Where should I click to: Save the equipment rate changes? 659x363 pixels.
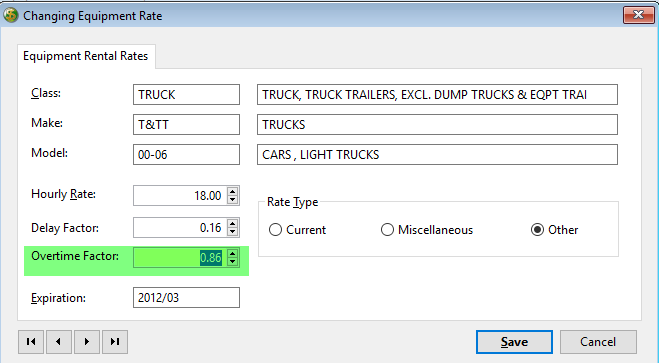(x=514, y=342)
